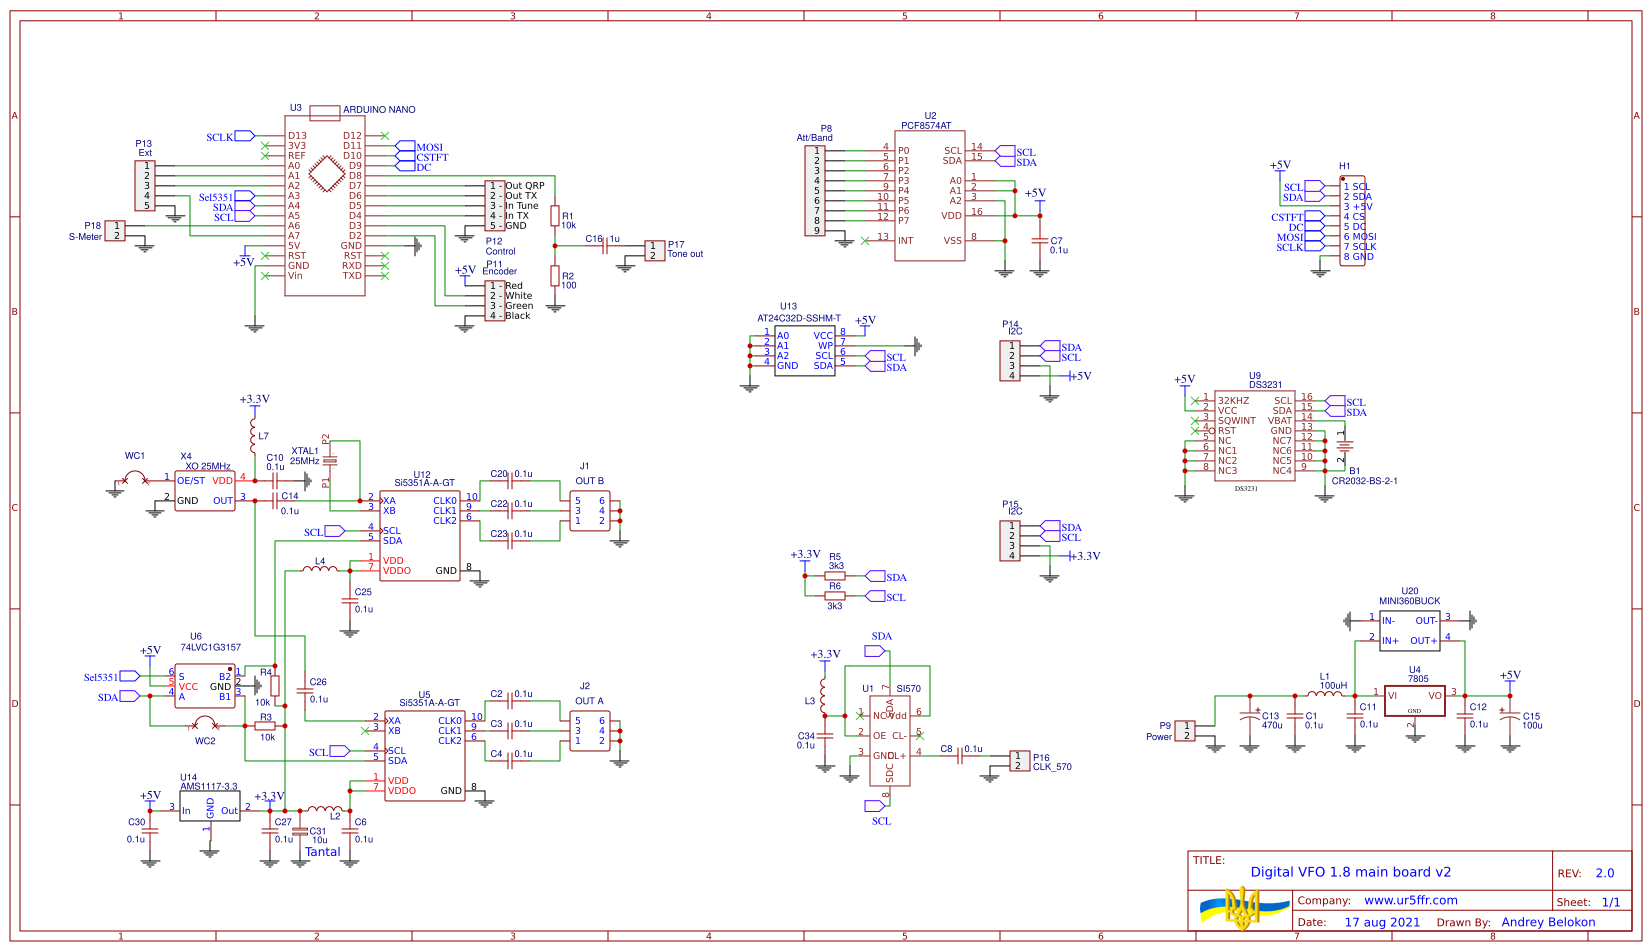The width and height of the screenshot is (1652, 951).
Task: Click the Drawn By name Andrey Belokon
Action: pyautogui.click(x=1550, y=922)
